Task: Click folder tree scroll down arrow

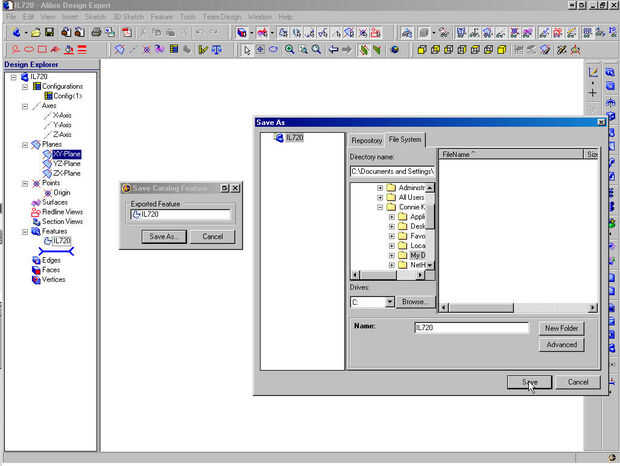Action: [x=430, y=265]
